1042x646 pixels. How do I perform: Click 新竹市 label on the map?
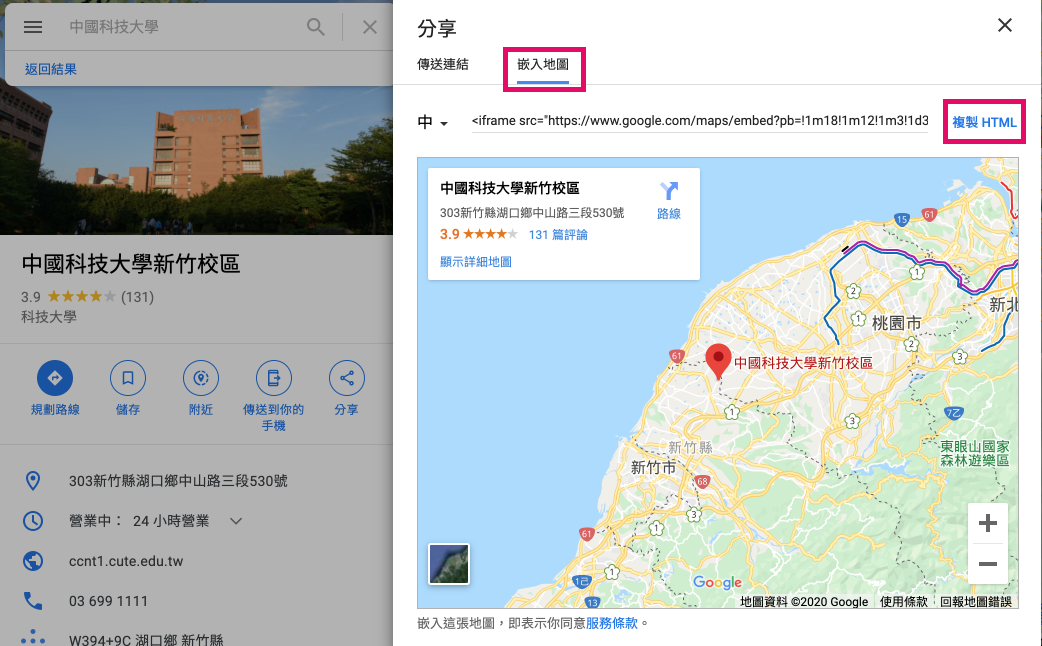[653, 468]
